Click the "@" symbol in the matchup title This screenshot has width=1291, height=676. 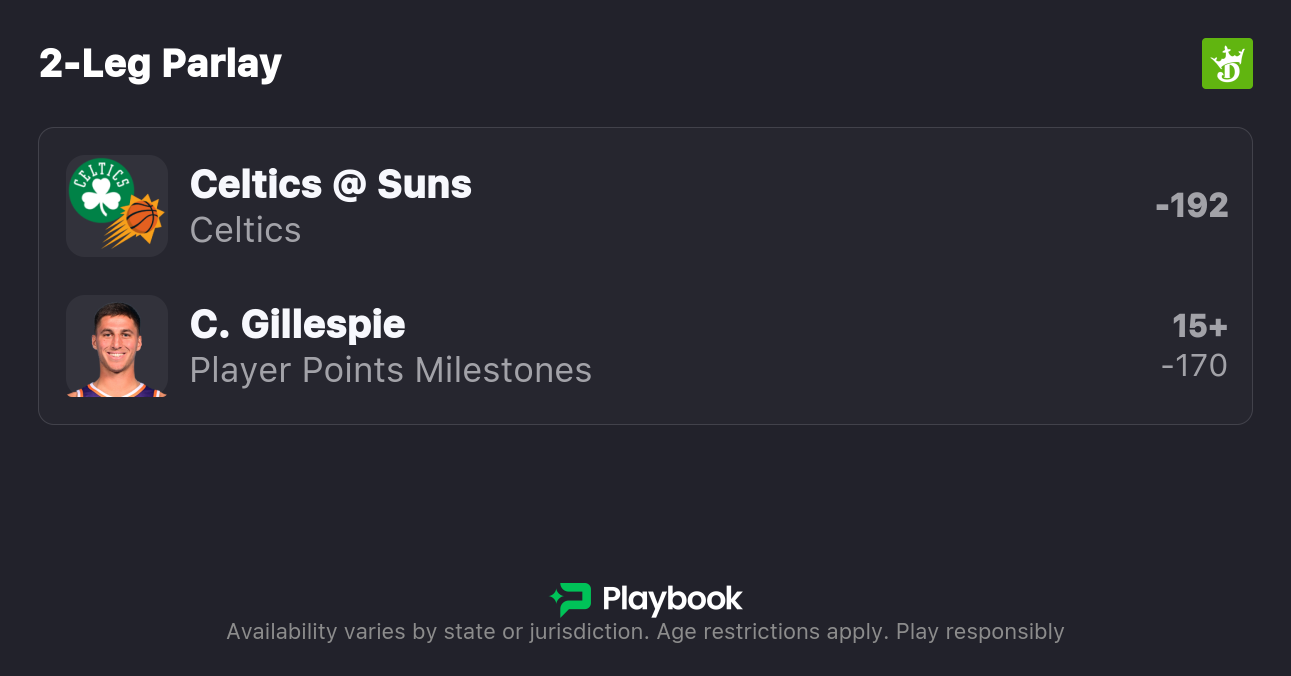pos(349,185)
